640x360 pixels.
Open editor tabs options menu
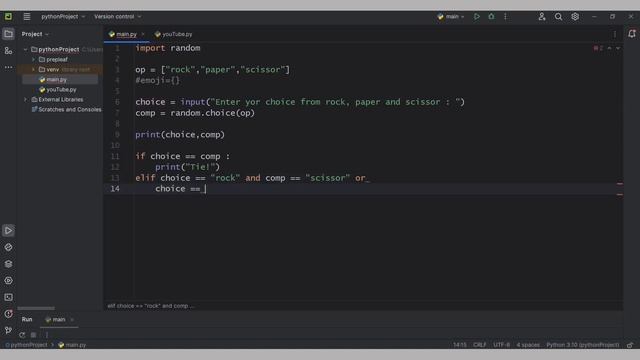615,34
